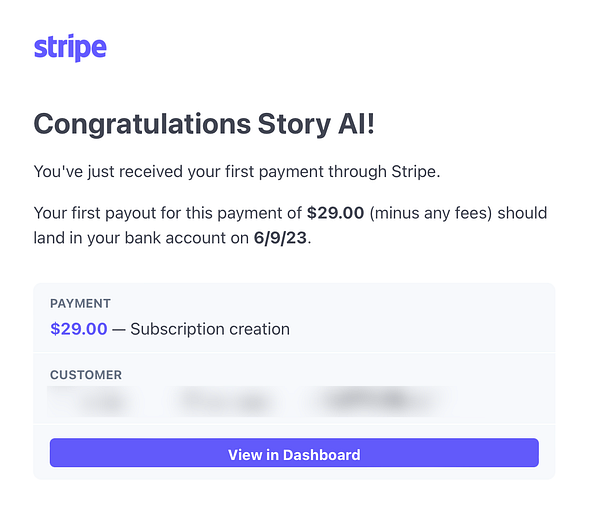Image resolution: width=600 pixels, height=521 pixels.
Task: Click the middle blurred customer detail
Action: coord(226,402)
